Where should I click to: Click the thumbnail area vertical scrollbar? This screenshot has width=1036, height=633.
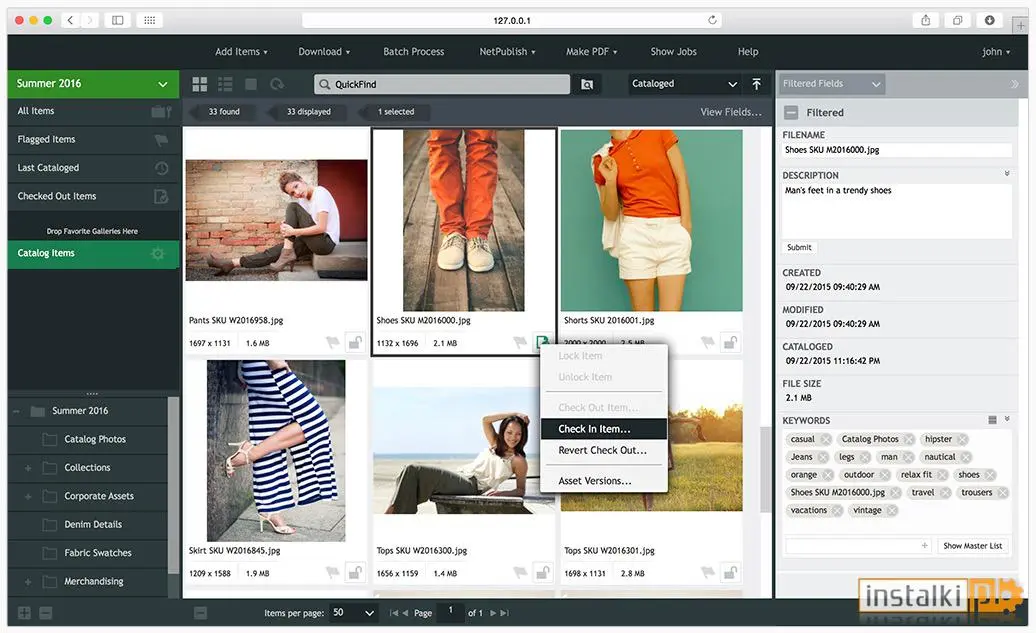[x=765, y=469]
